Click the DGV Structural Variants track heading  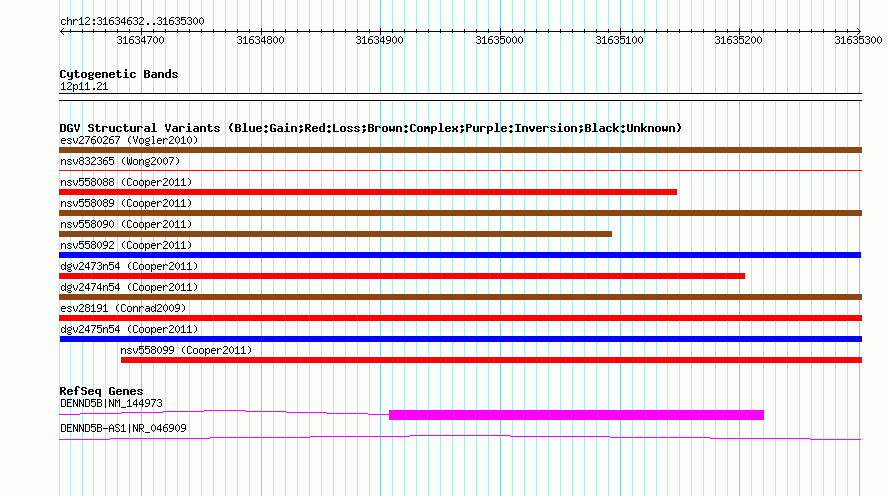tap(370, 128)
